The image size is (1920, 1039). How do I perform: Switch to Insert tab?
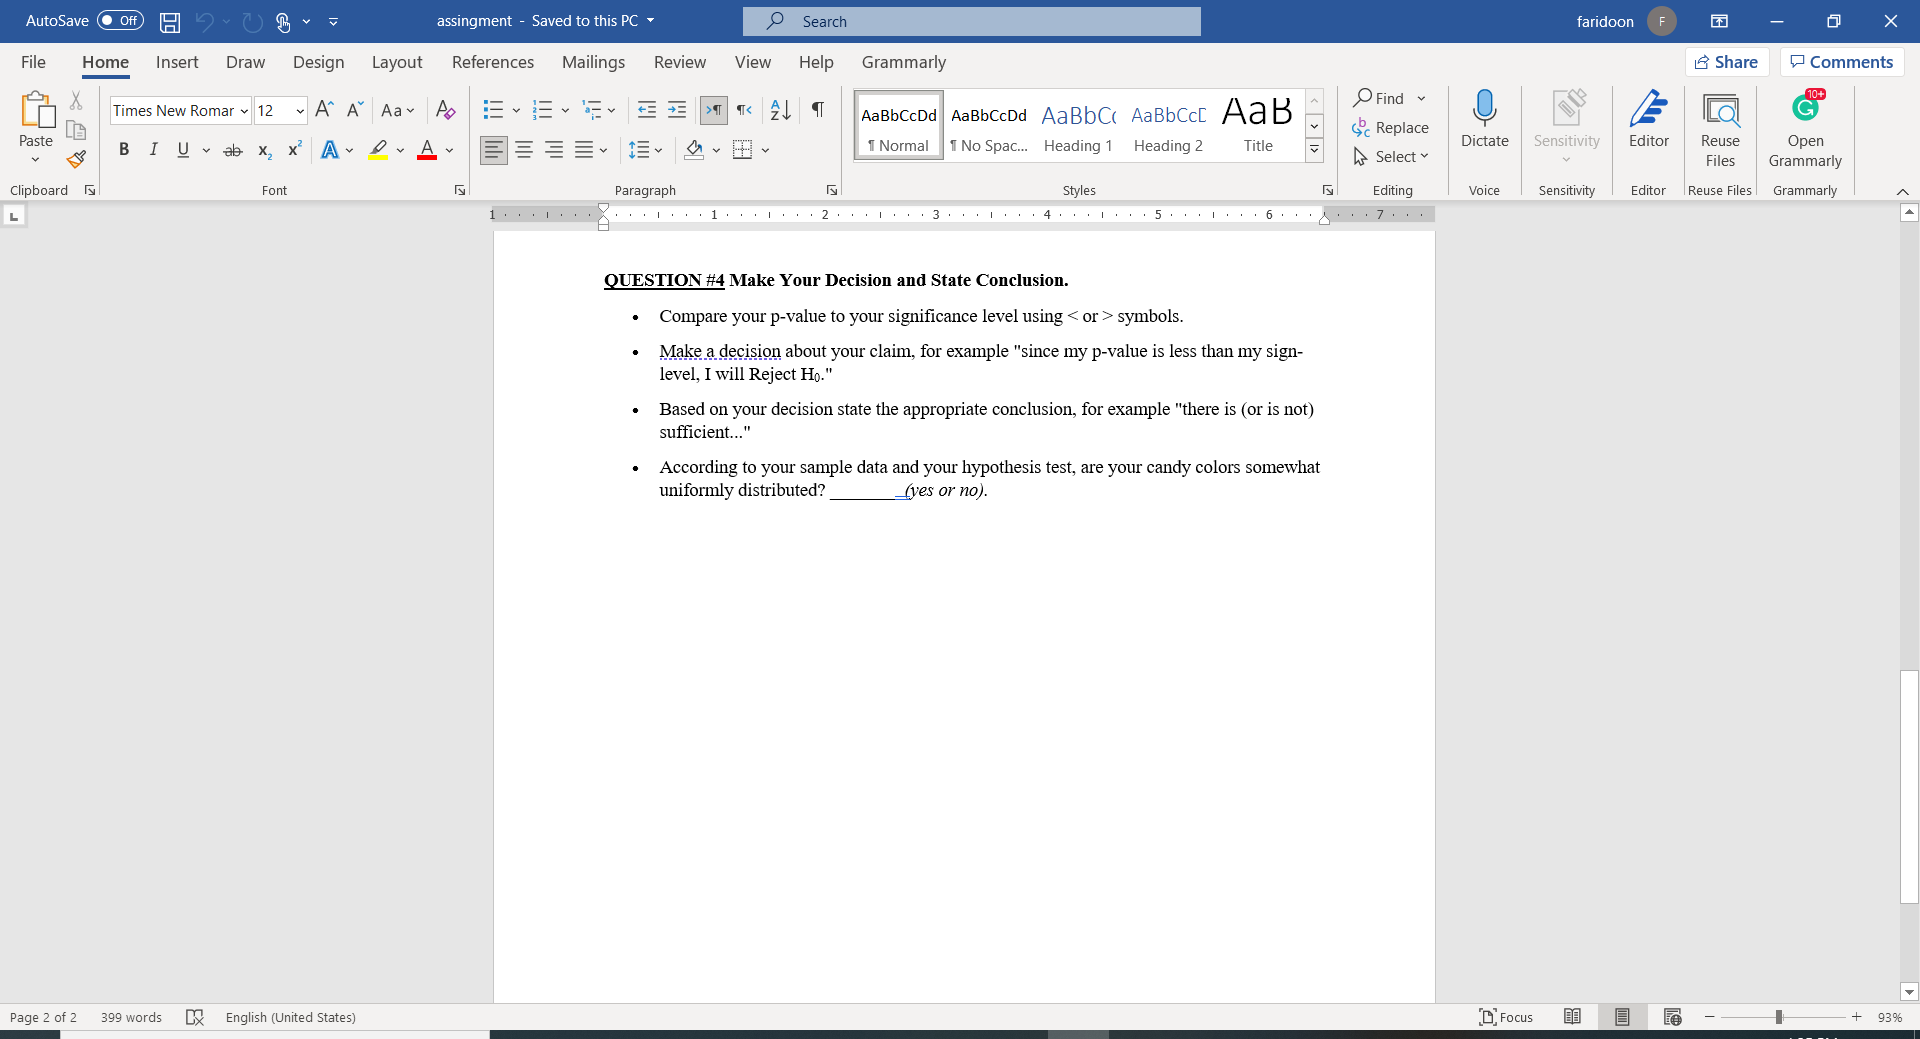coord(177,62)
